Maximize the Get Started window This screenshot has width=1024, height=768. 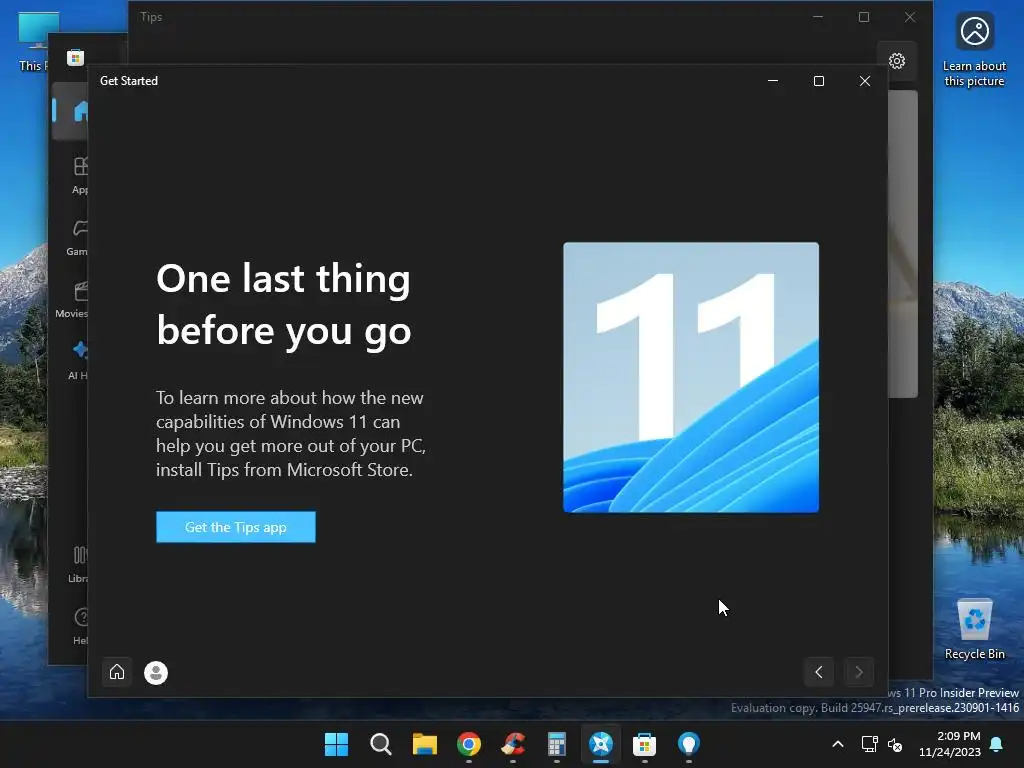(819, 81)
